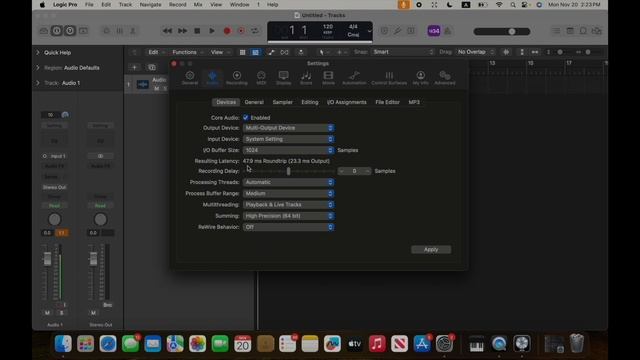Expand the Region Audio Defaults section

[38, 68]
